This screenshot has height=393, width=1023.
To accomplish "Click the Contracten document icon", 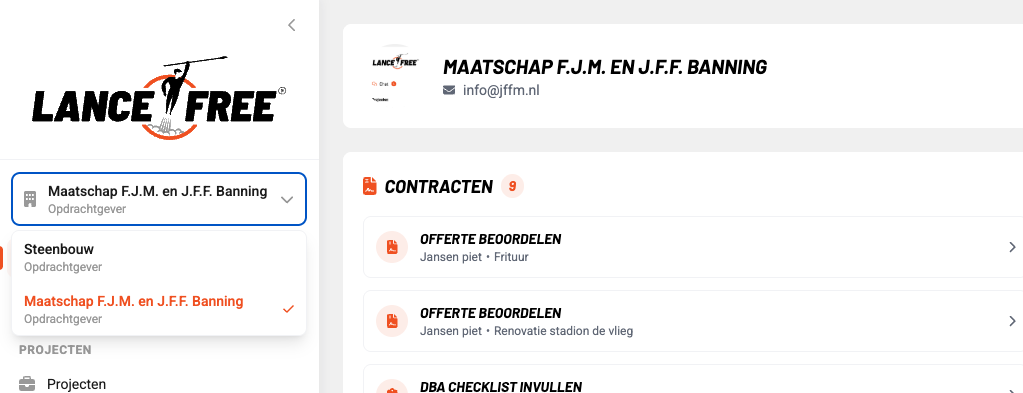I will (x=370, y=186).
